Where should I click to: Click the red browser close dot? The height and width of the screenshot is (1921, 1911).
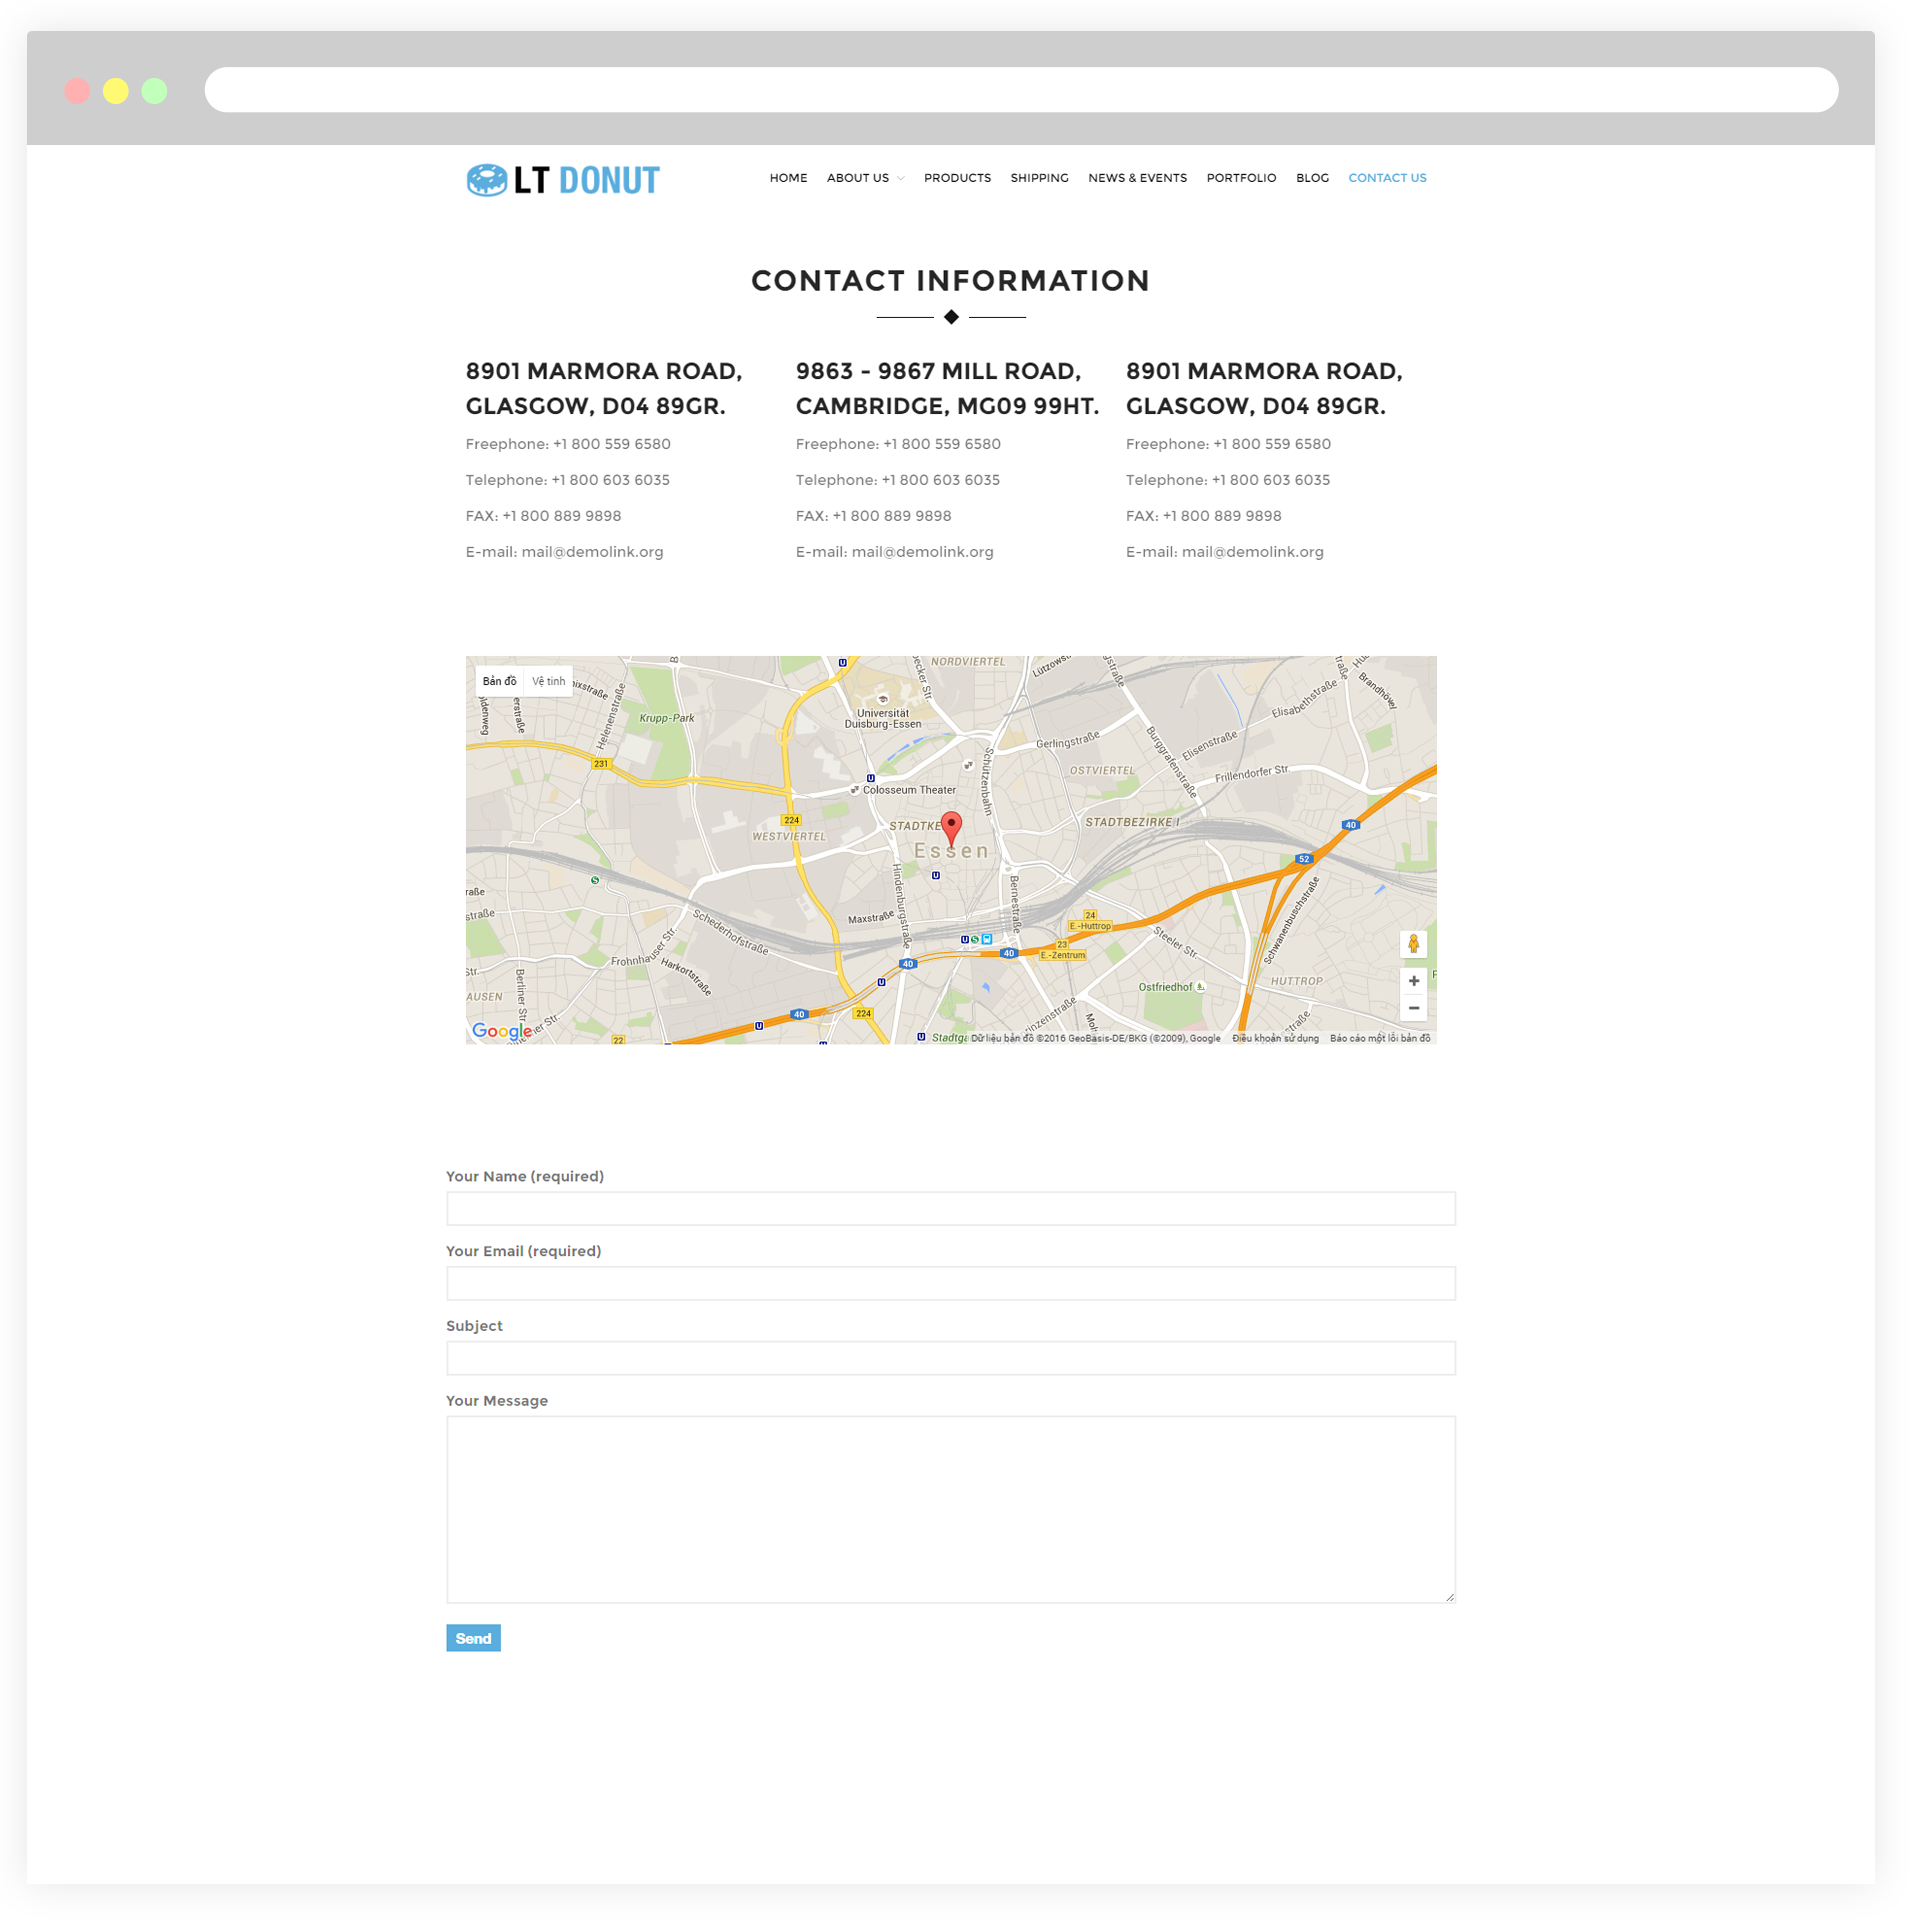(77, 91)
